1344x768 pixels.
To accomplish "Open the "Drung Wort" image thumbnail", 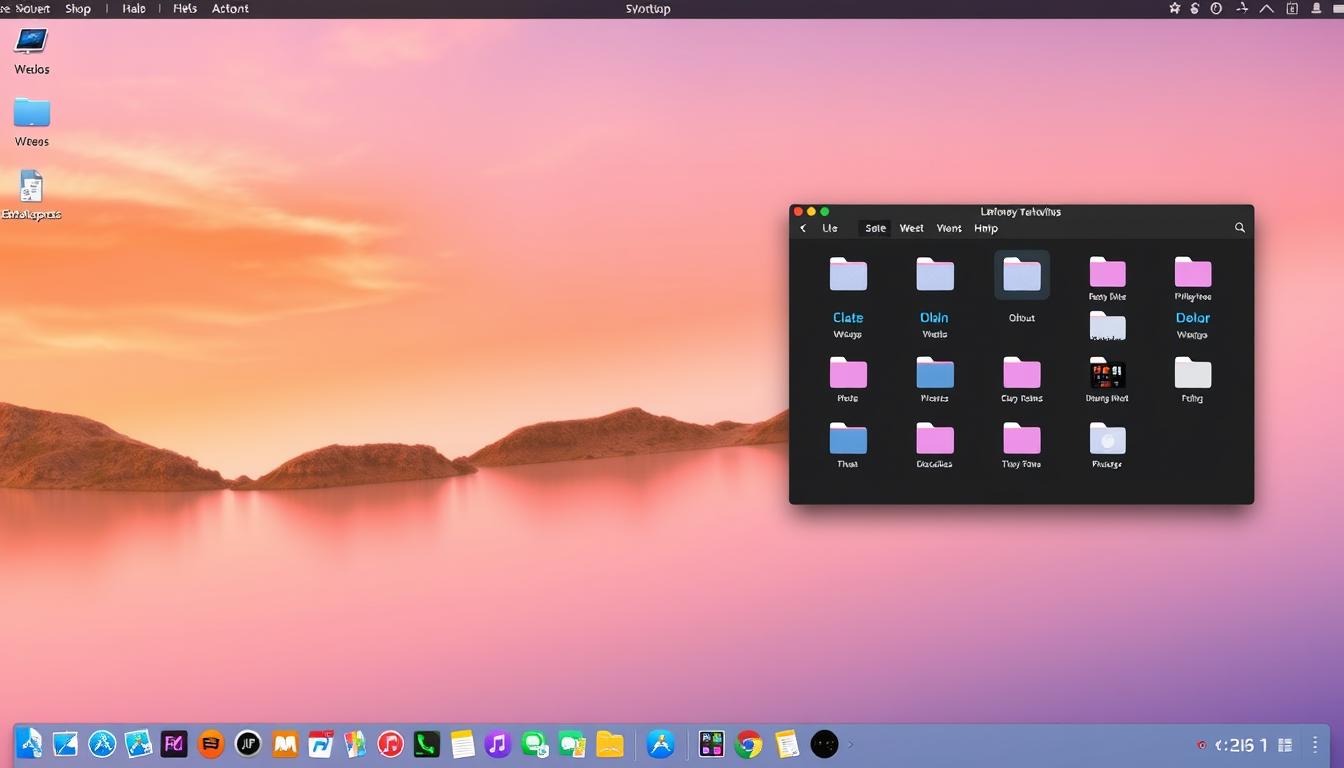I will point(1107,373).
